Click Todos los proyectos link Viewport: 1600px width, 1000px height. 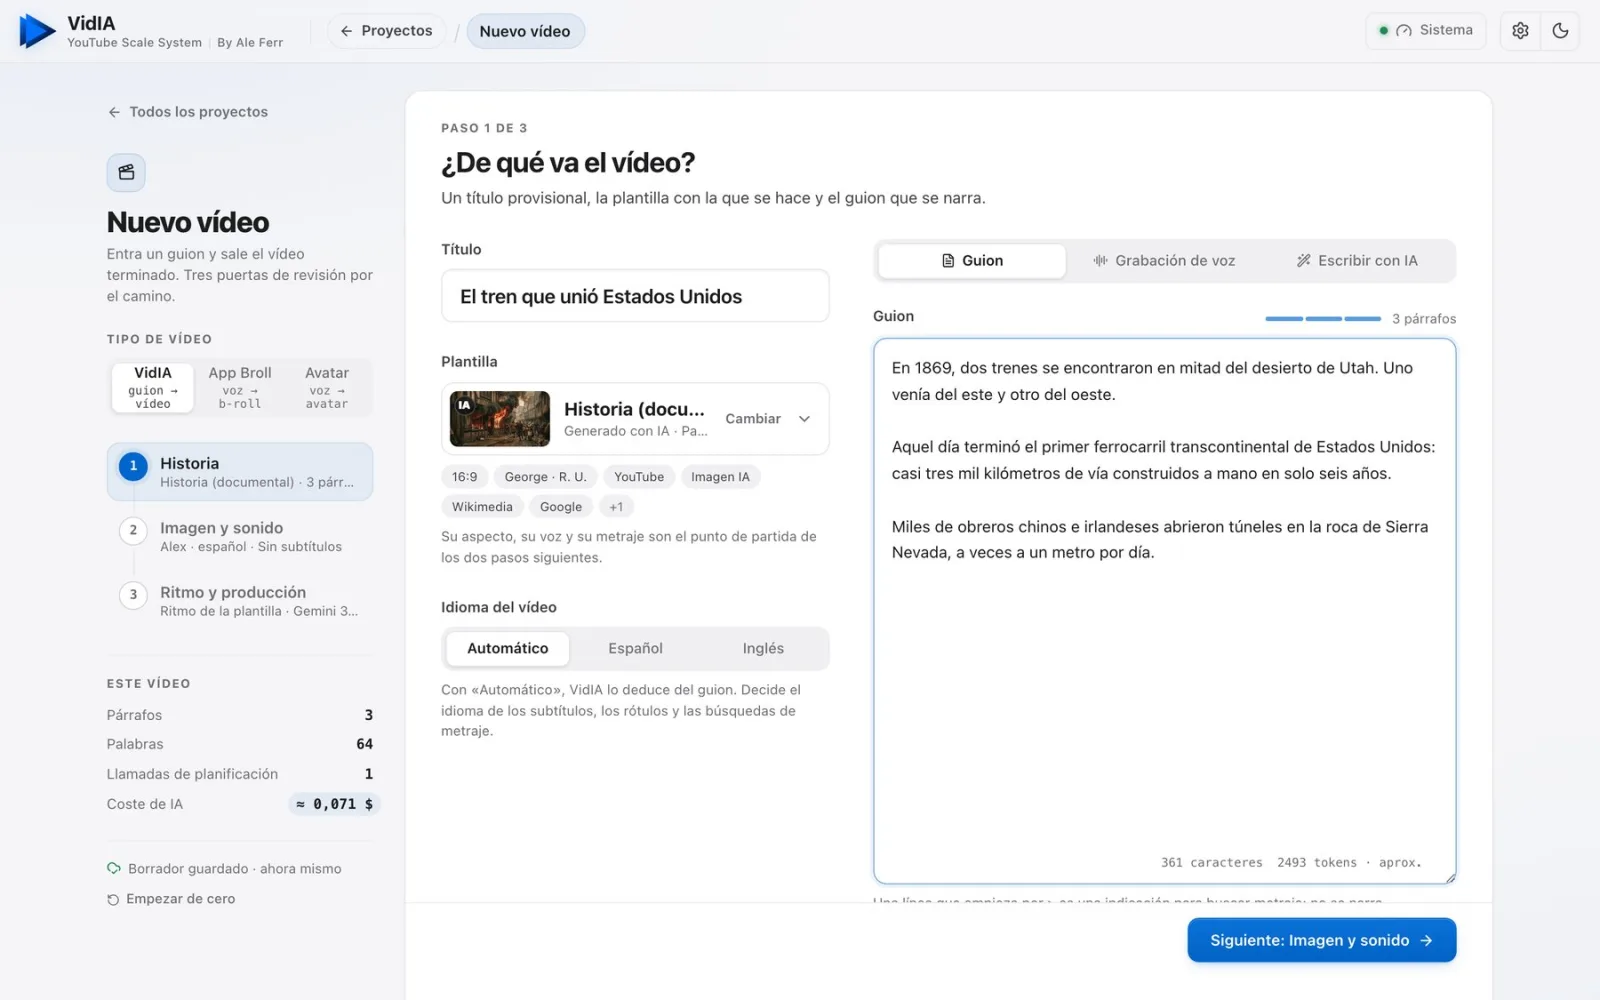coord(188,112)
